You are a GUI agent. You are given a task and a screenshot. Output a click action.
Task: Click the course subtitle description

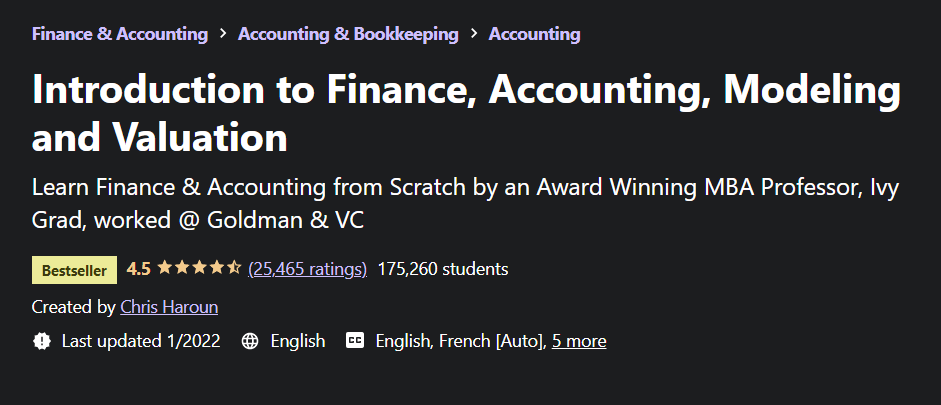(465, 204)
